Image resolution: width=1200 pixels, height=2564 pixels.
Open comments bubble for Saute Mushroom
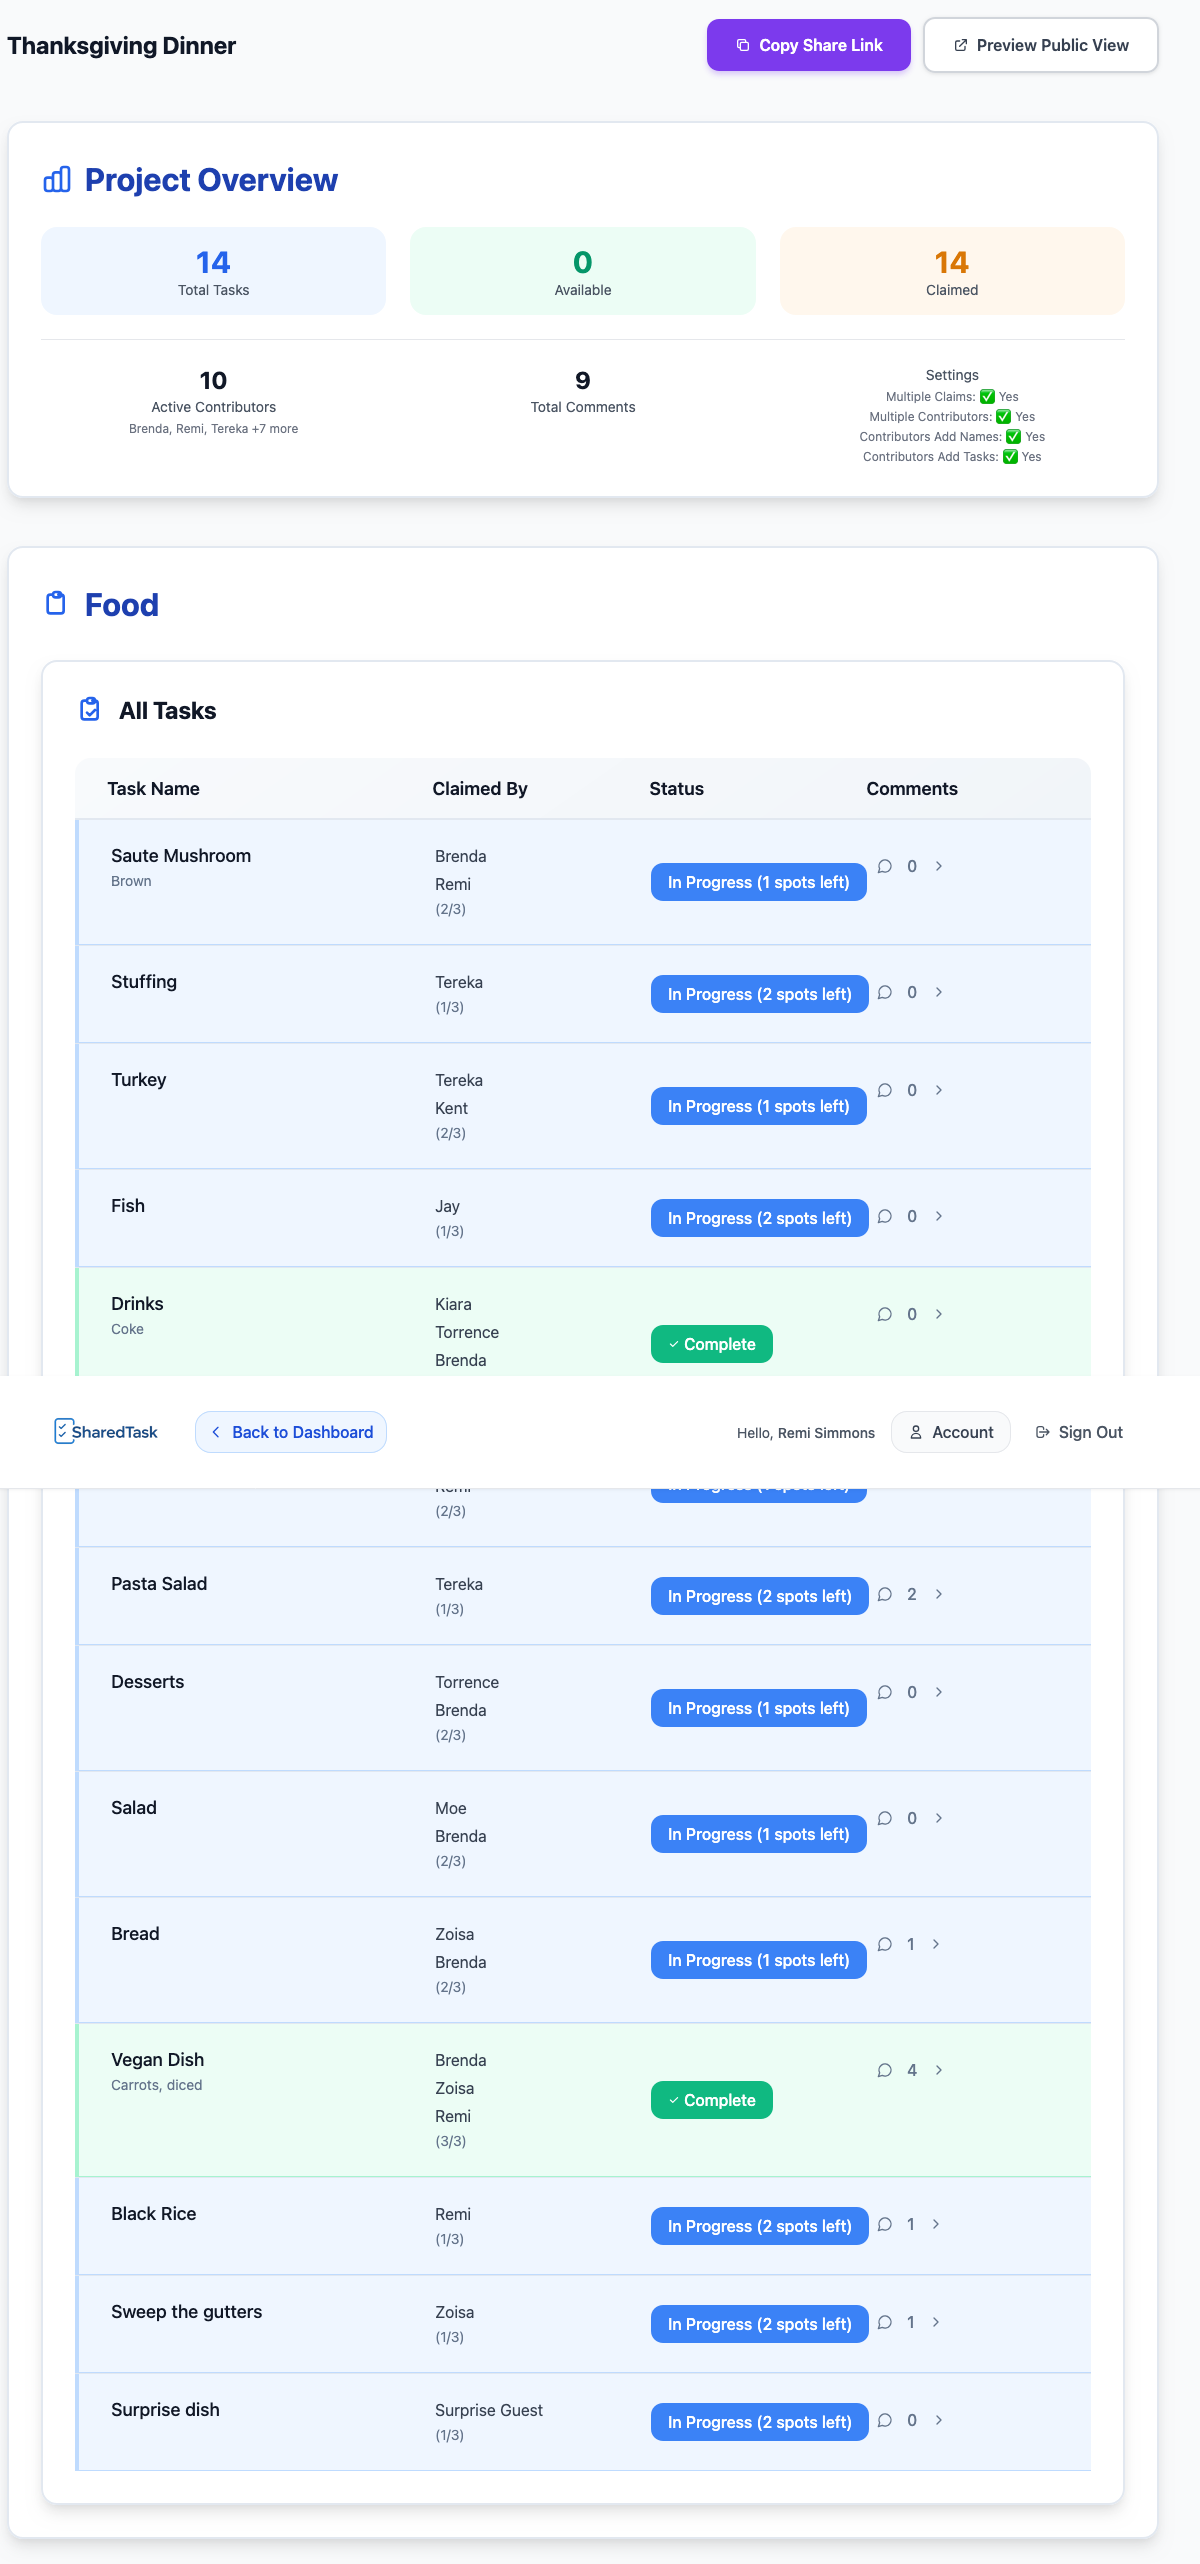click(885, 866)
